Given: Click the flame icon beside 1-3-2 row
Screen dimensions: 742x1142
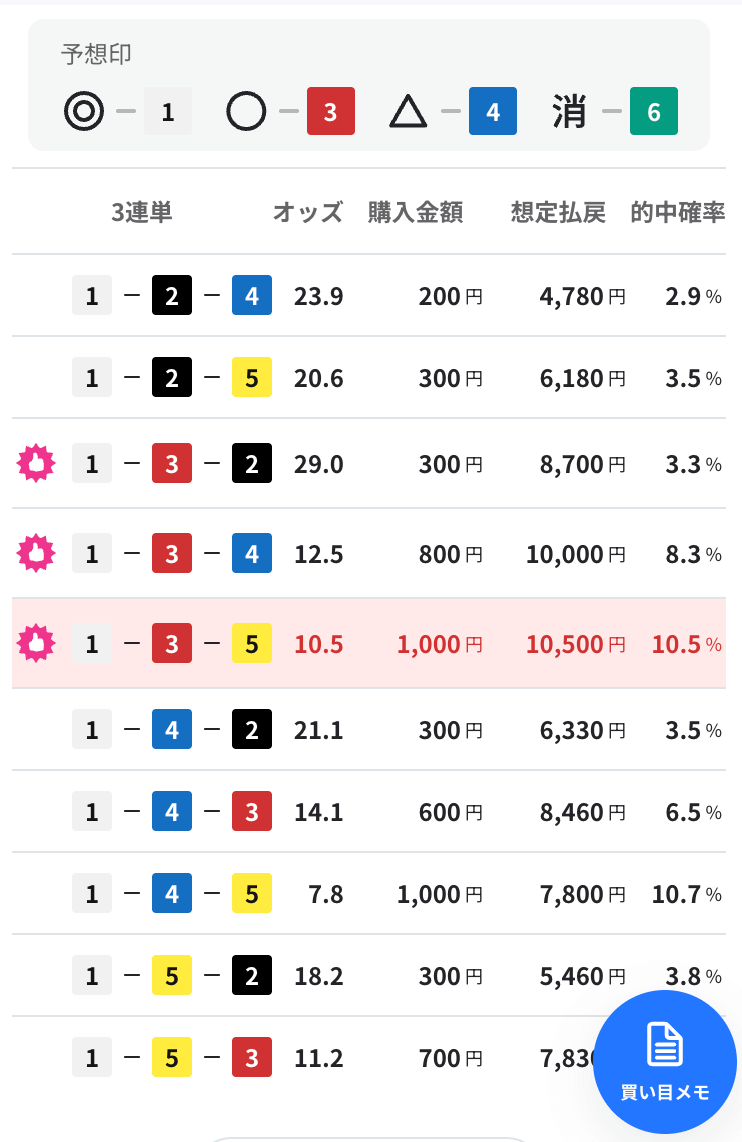Looking at the screenshot, I should [36, 463].
